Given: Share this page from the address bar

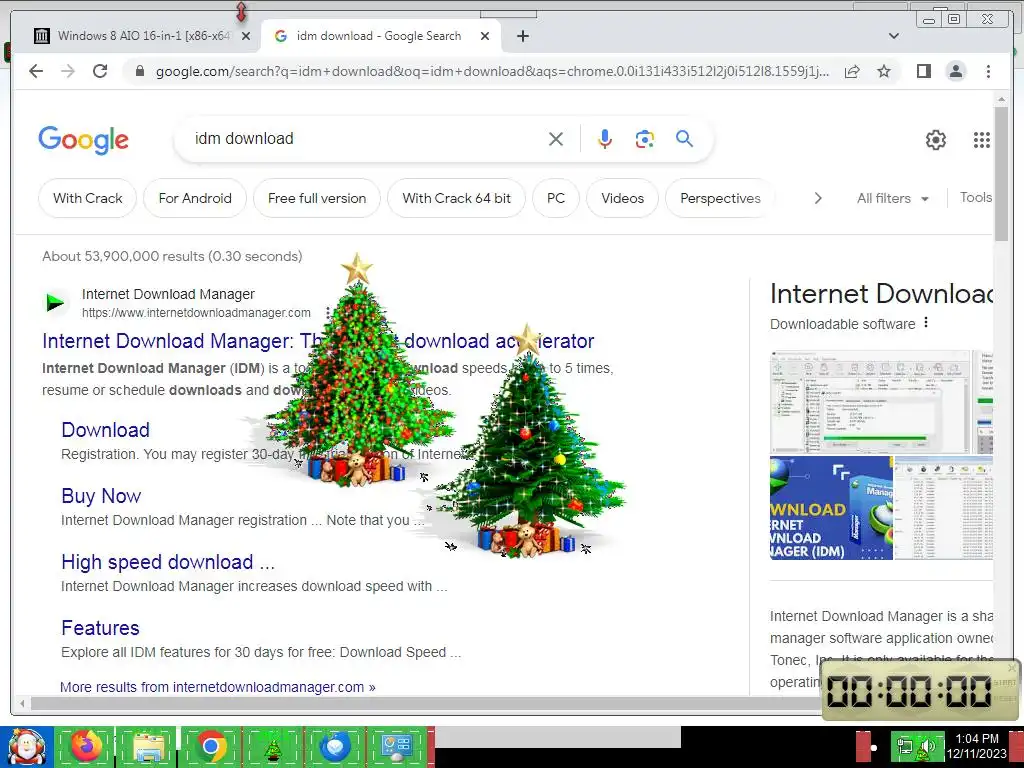Looking at the screenshot, I should [x=852, y=71].
